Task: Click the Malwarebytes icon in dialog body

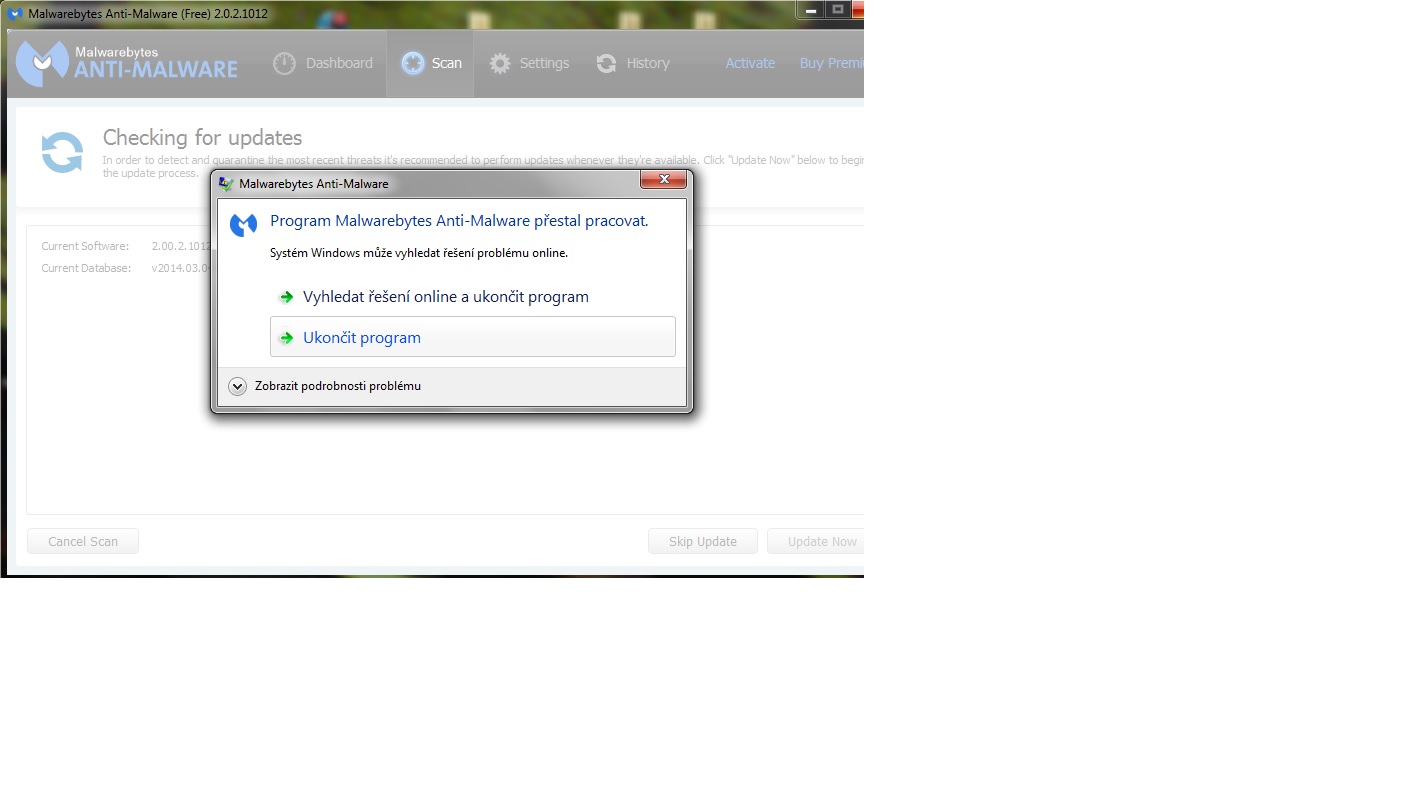Action: pyautogui.click(x=243, y=224)
